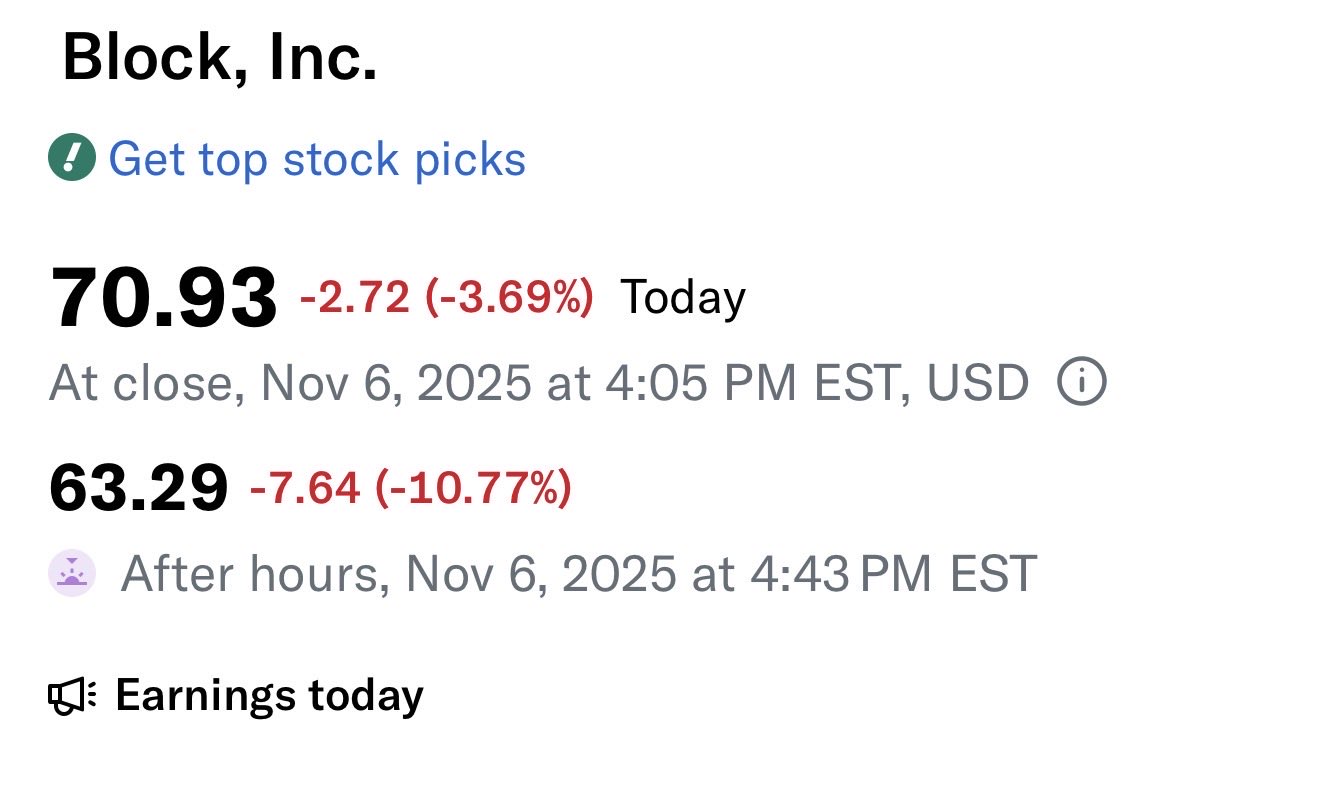Click the -7.64 after-hours price change
Viewport: 1320px width, 788px height.
tap(304, 489)
